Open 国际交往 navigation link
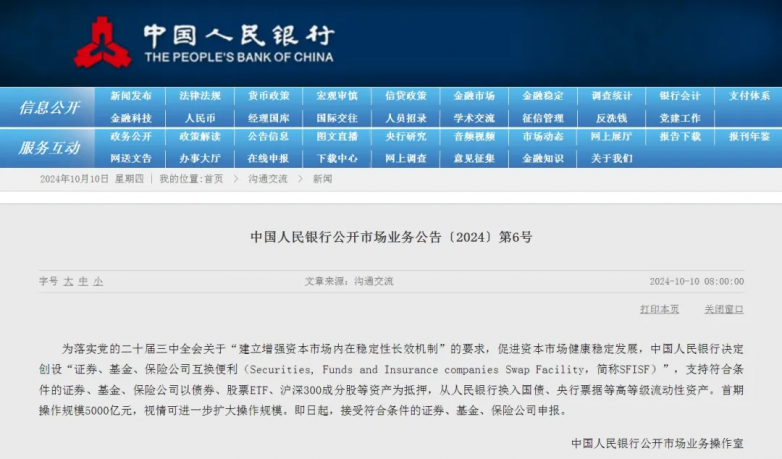Screen dimensions: 782x459 pos(337,118)
